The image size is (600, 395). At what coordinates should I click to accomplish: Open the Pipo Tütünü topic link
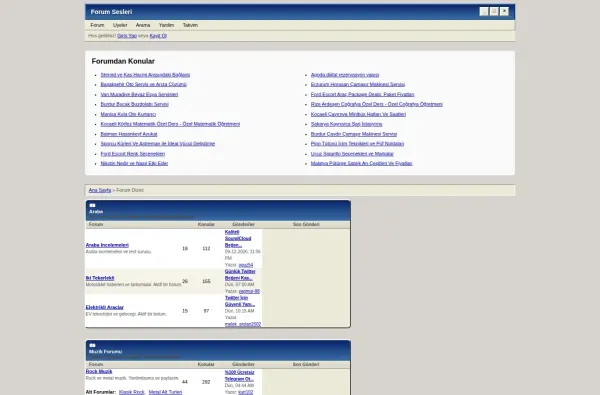pos(357,144)
